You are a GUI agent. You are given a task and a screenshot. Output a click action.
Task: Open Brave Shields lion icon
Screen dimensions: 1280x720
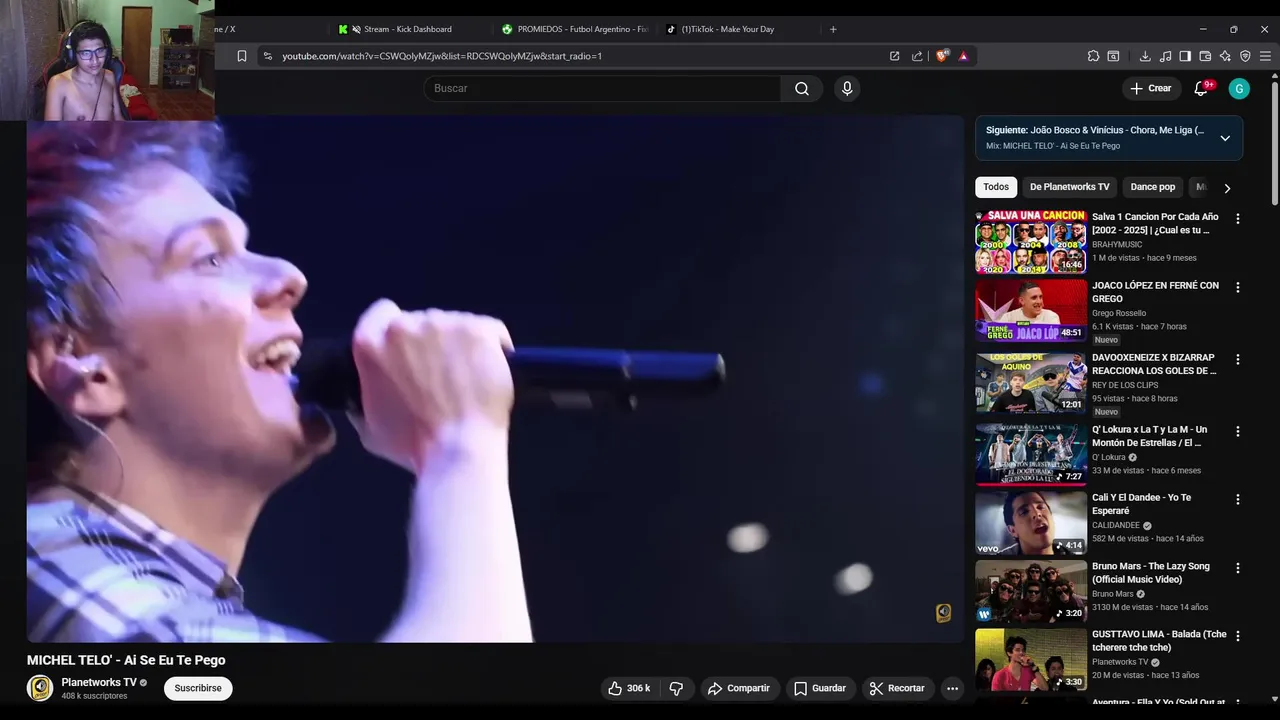pyautogui.click(x=942, y=56)
